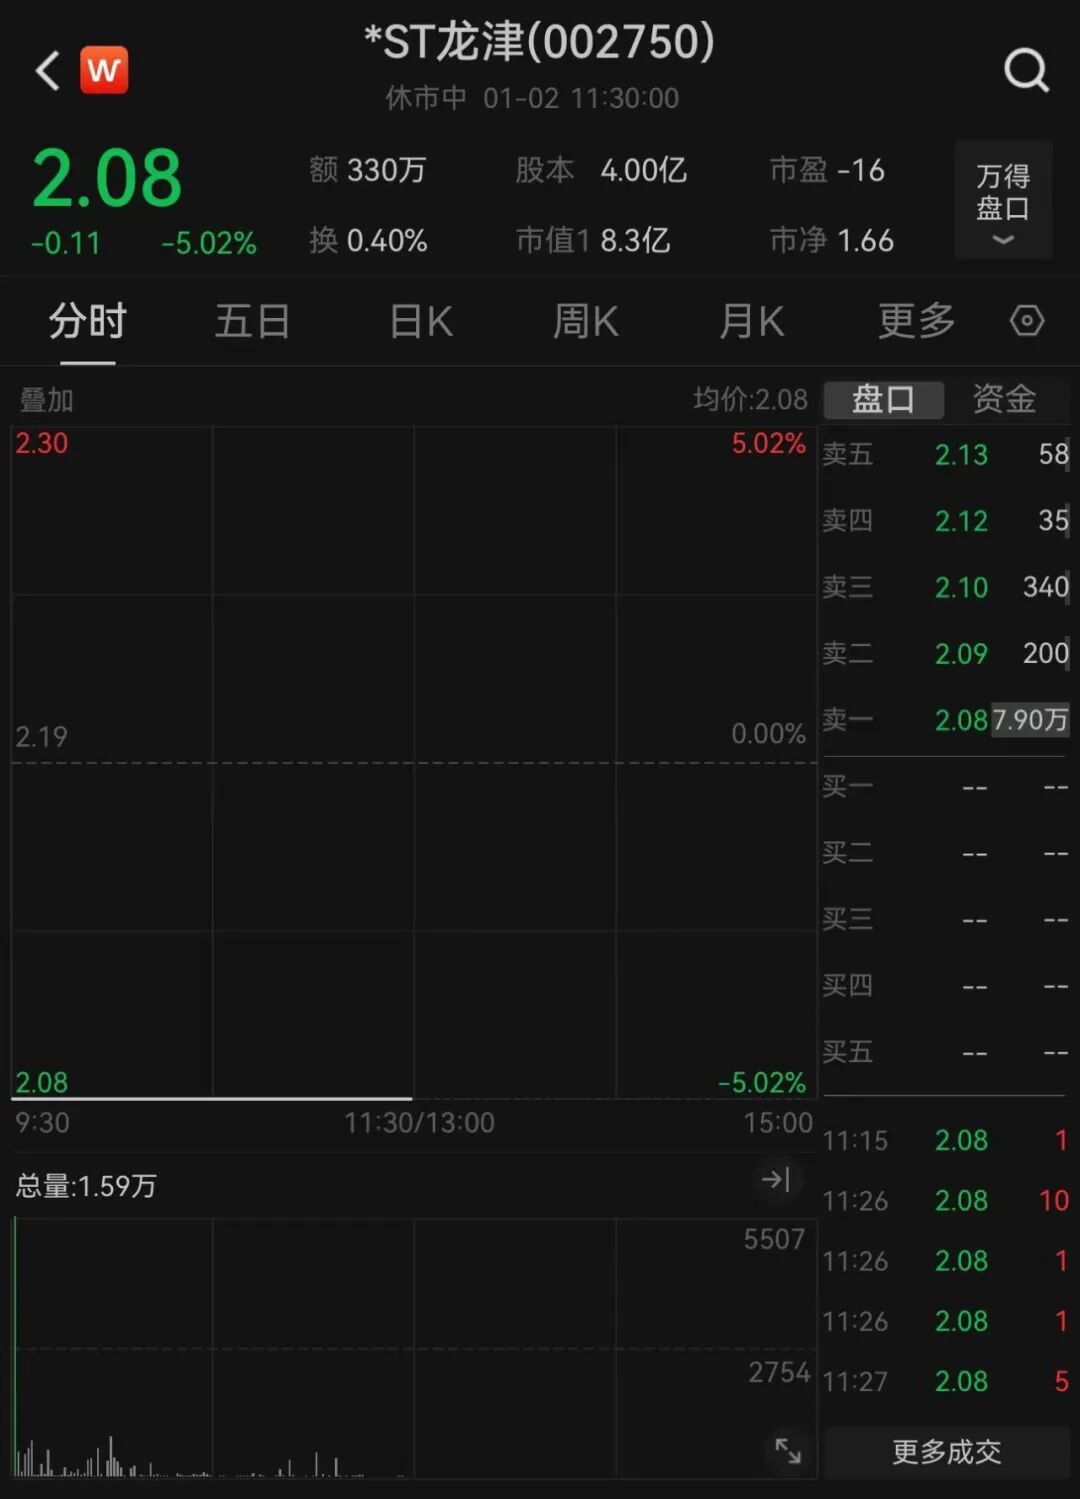
Task: Tap the large green price 2.08 display
Action: tap(106, 178)
